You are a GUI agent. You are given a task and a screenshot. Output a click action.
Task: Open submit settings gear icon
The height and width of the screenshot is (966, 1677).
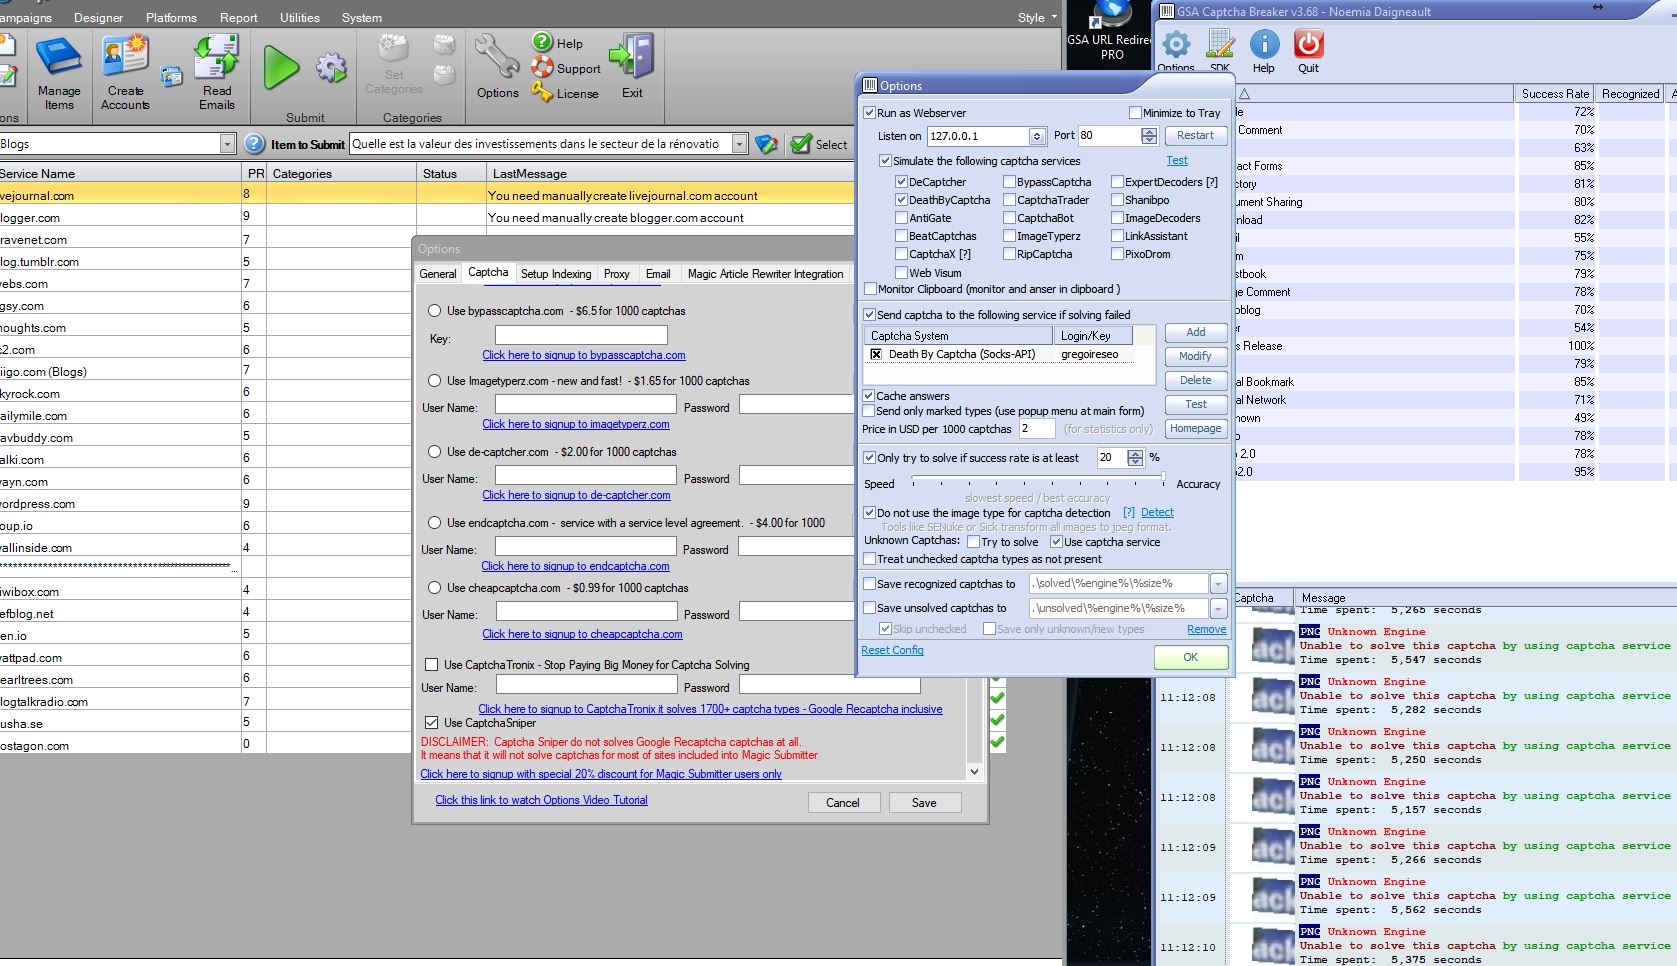[x=331, y=68]
